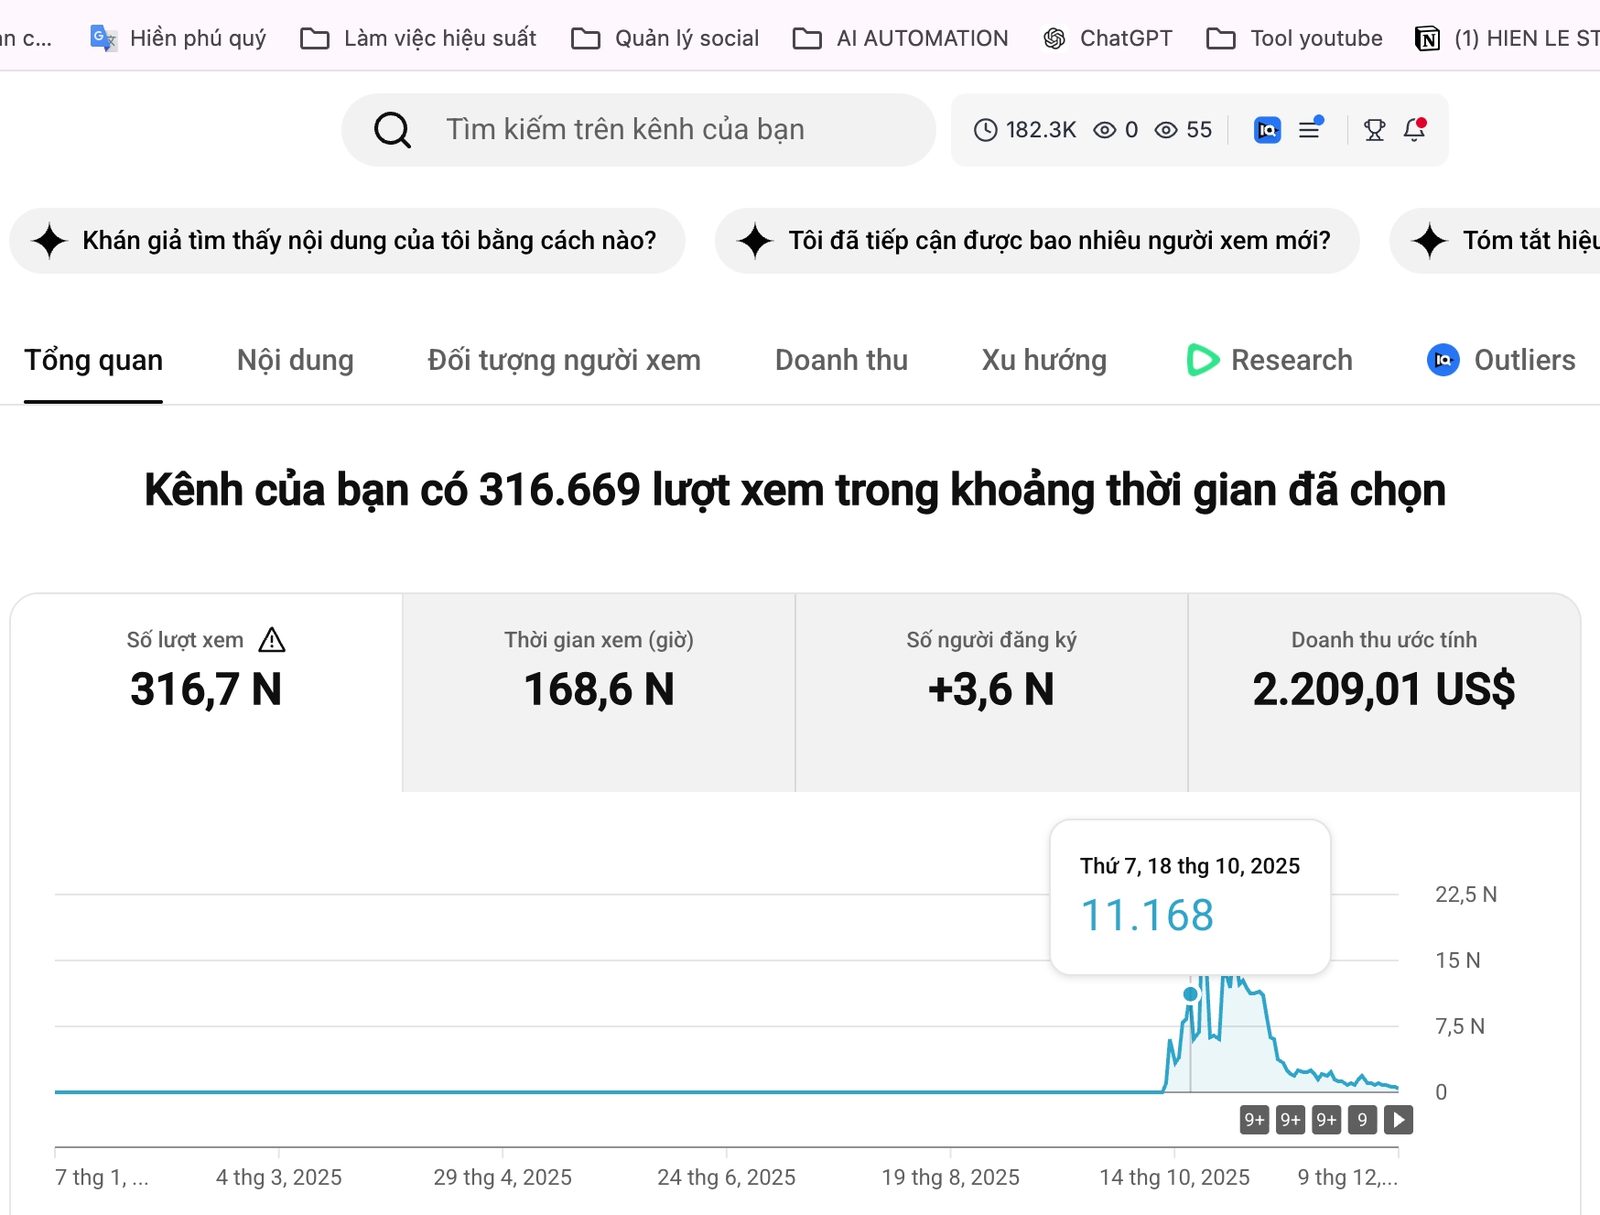Click the 9 video marker under chart

tap(1362, 1120)
